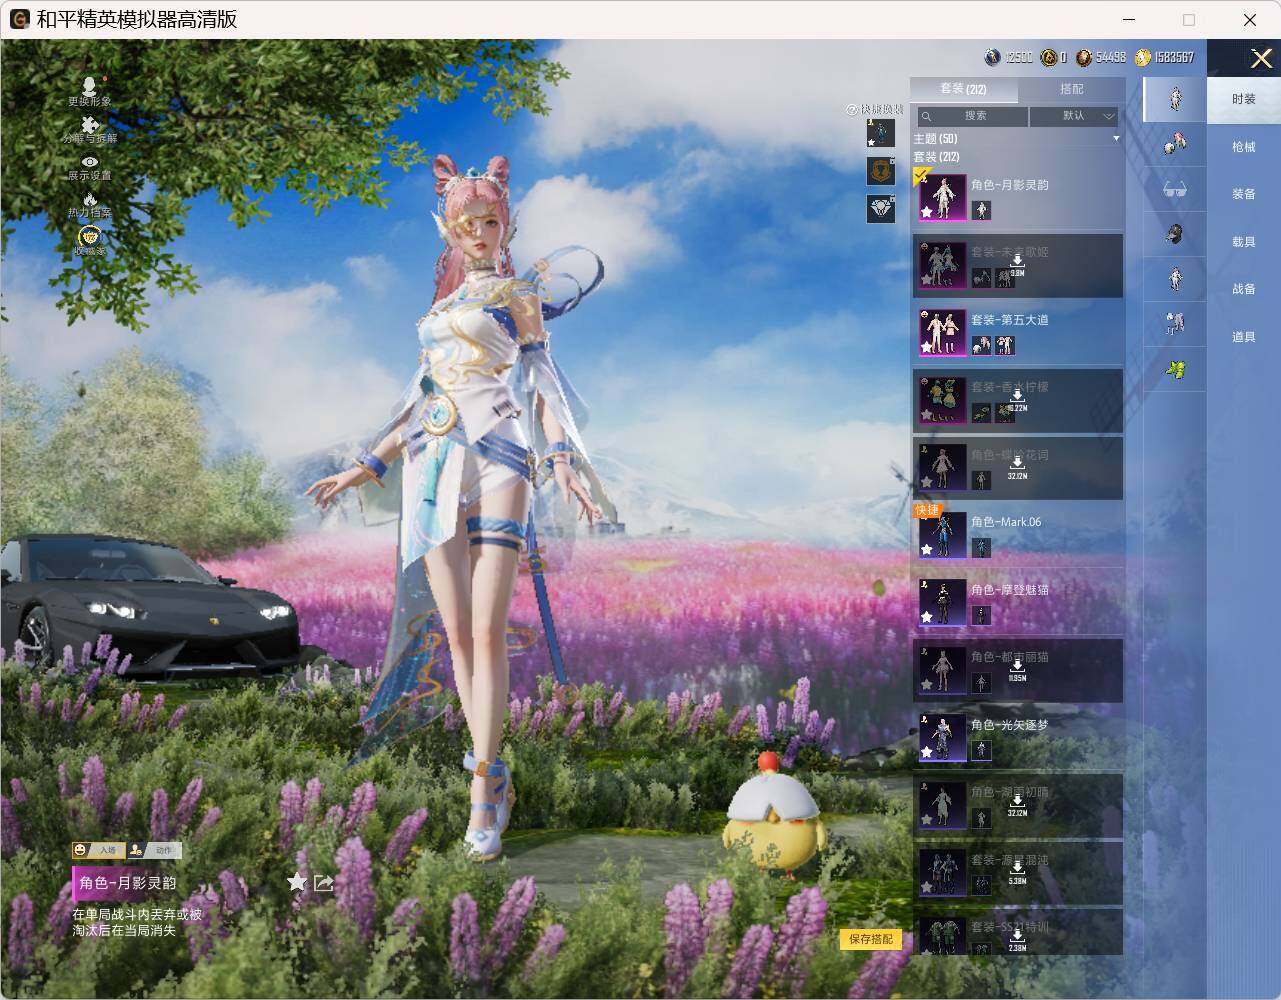Click the gold badge currency showing 0

(x=1054, y=58)
